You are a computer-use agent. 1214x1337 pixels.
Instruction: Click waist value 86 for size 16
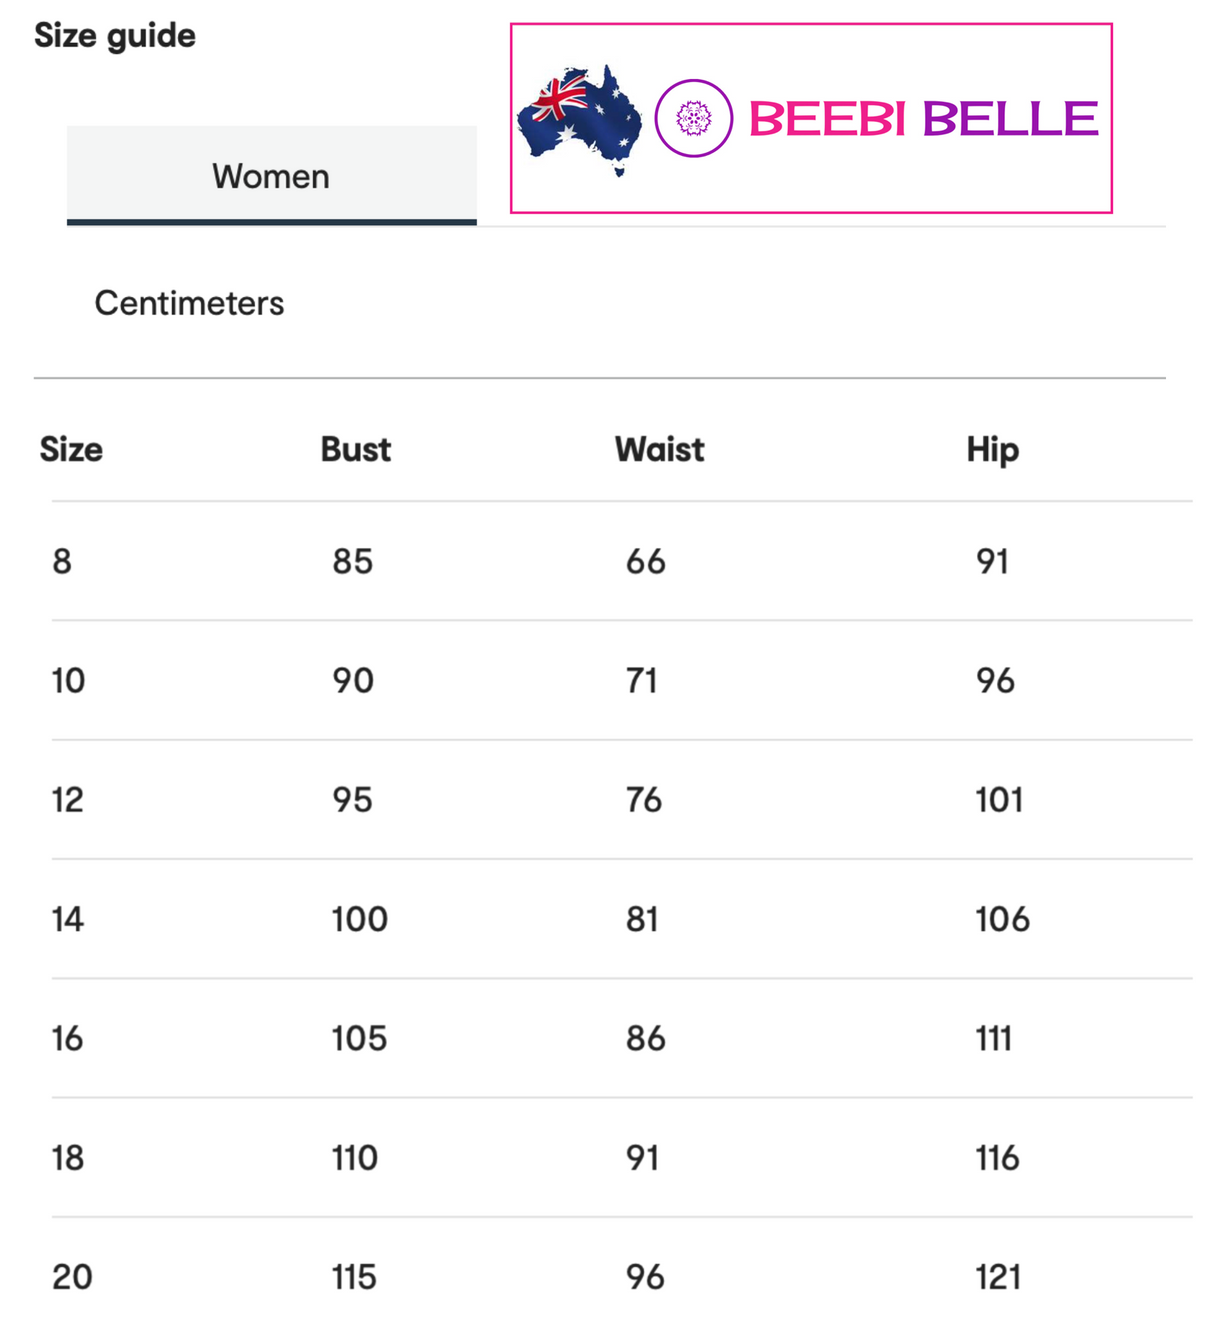coord(645,1039)
